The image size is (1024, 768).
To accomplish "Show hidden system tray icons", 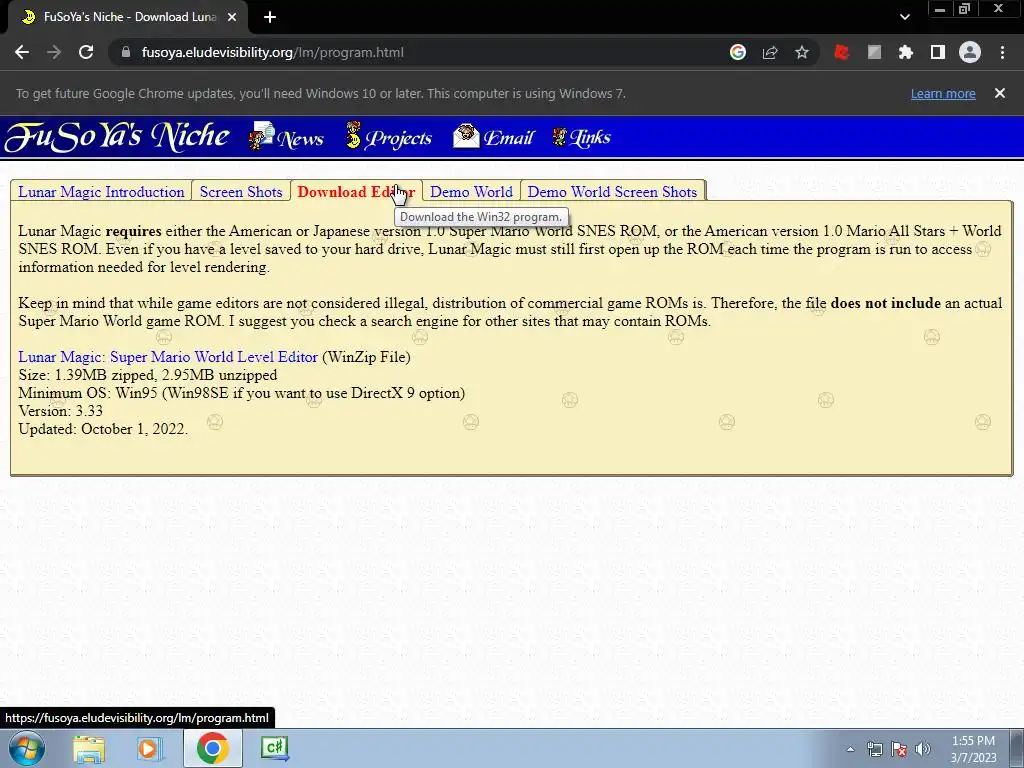I will (x=850, y=749).
